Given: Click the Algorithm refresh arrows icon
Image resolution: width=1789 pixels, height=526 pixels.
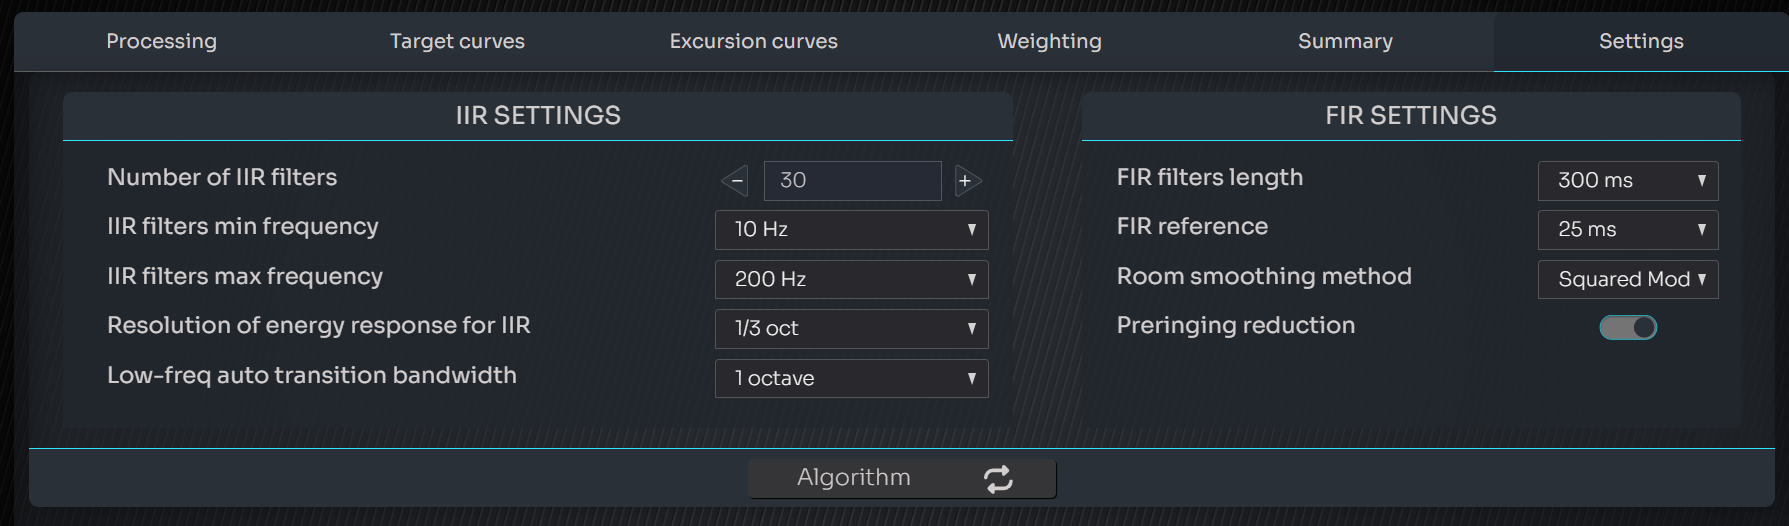Looking at the screenshot, I should (x=998, y=479).
